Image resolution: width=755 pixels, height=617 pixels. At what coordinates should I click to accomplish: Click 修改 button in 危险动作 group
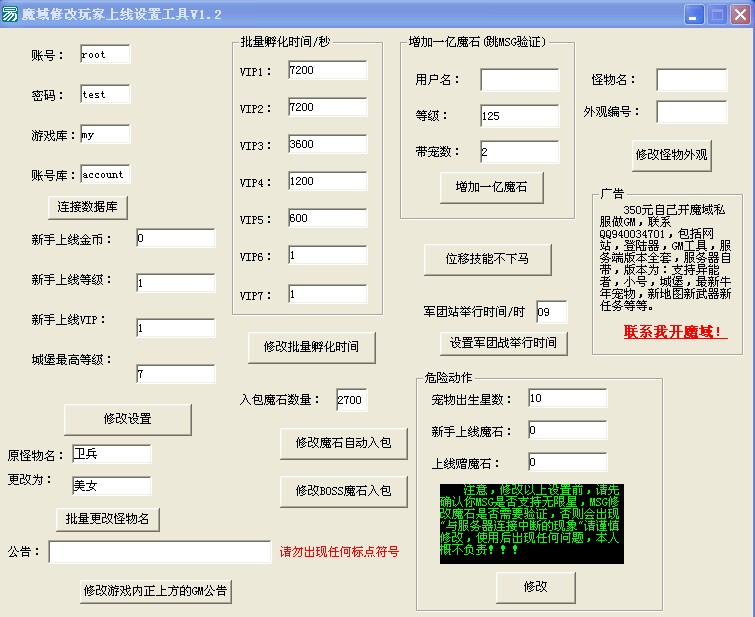point(536,586)
